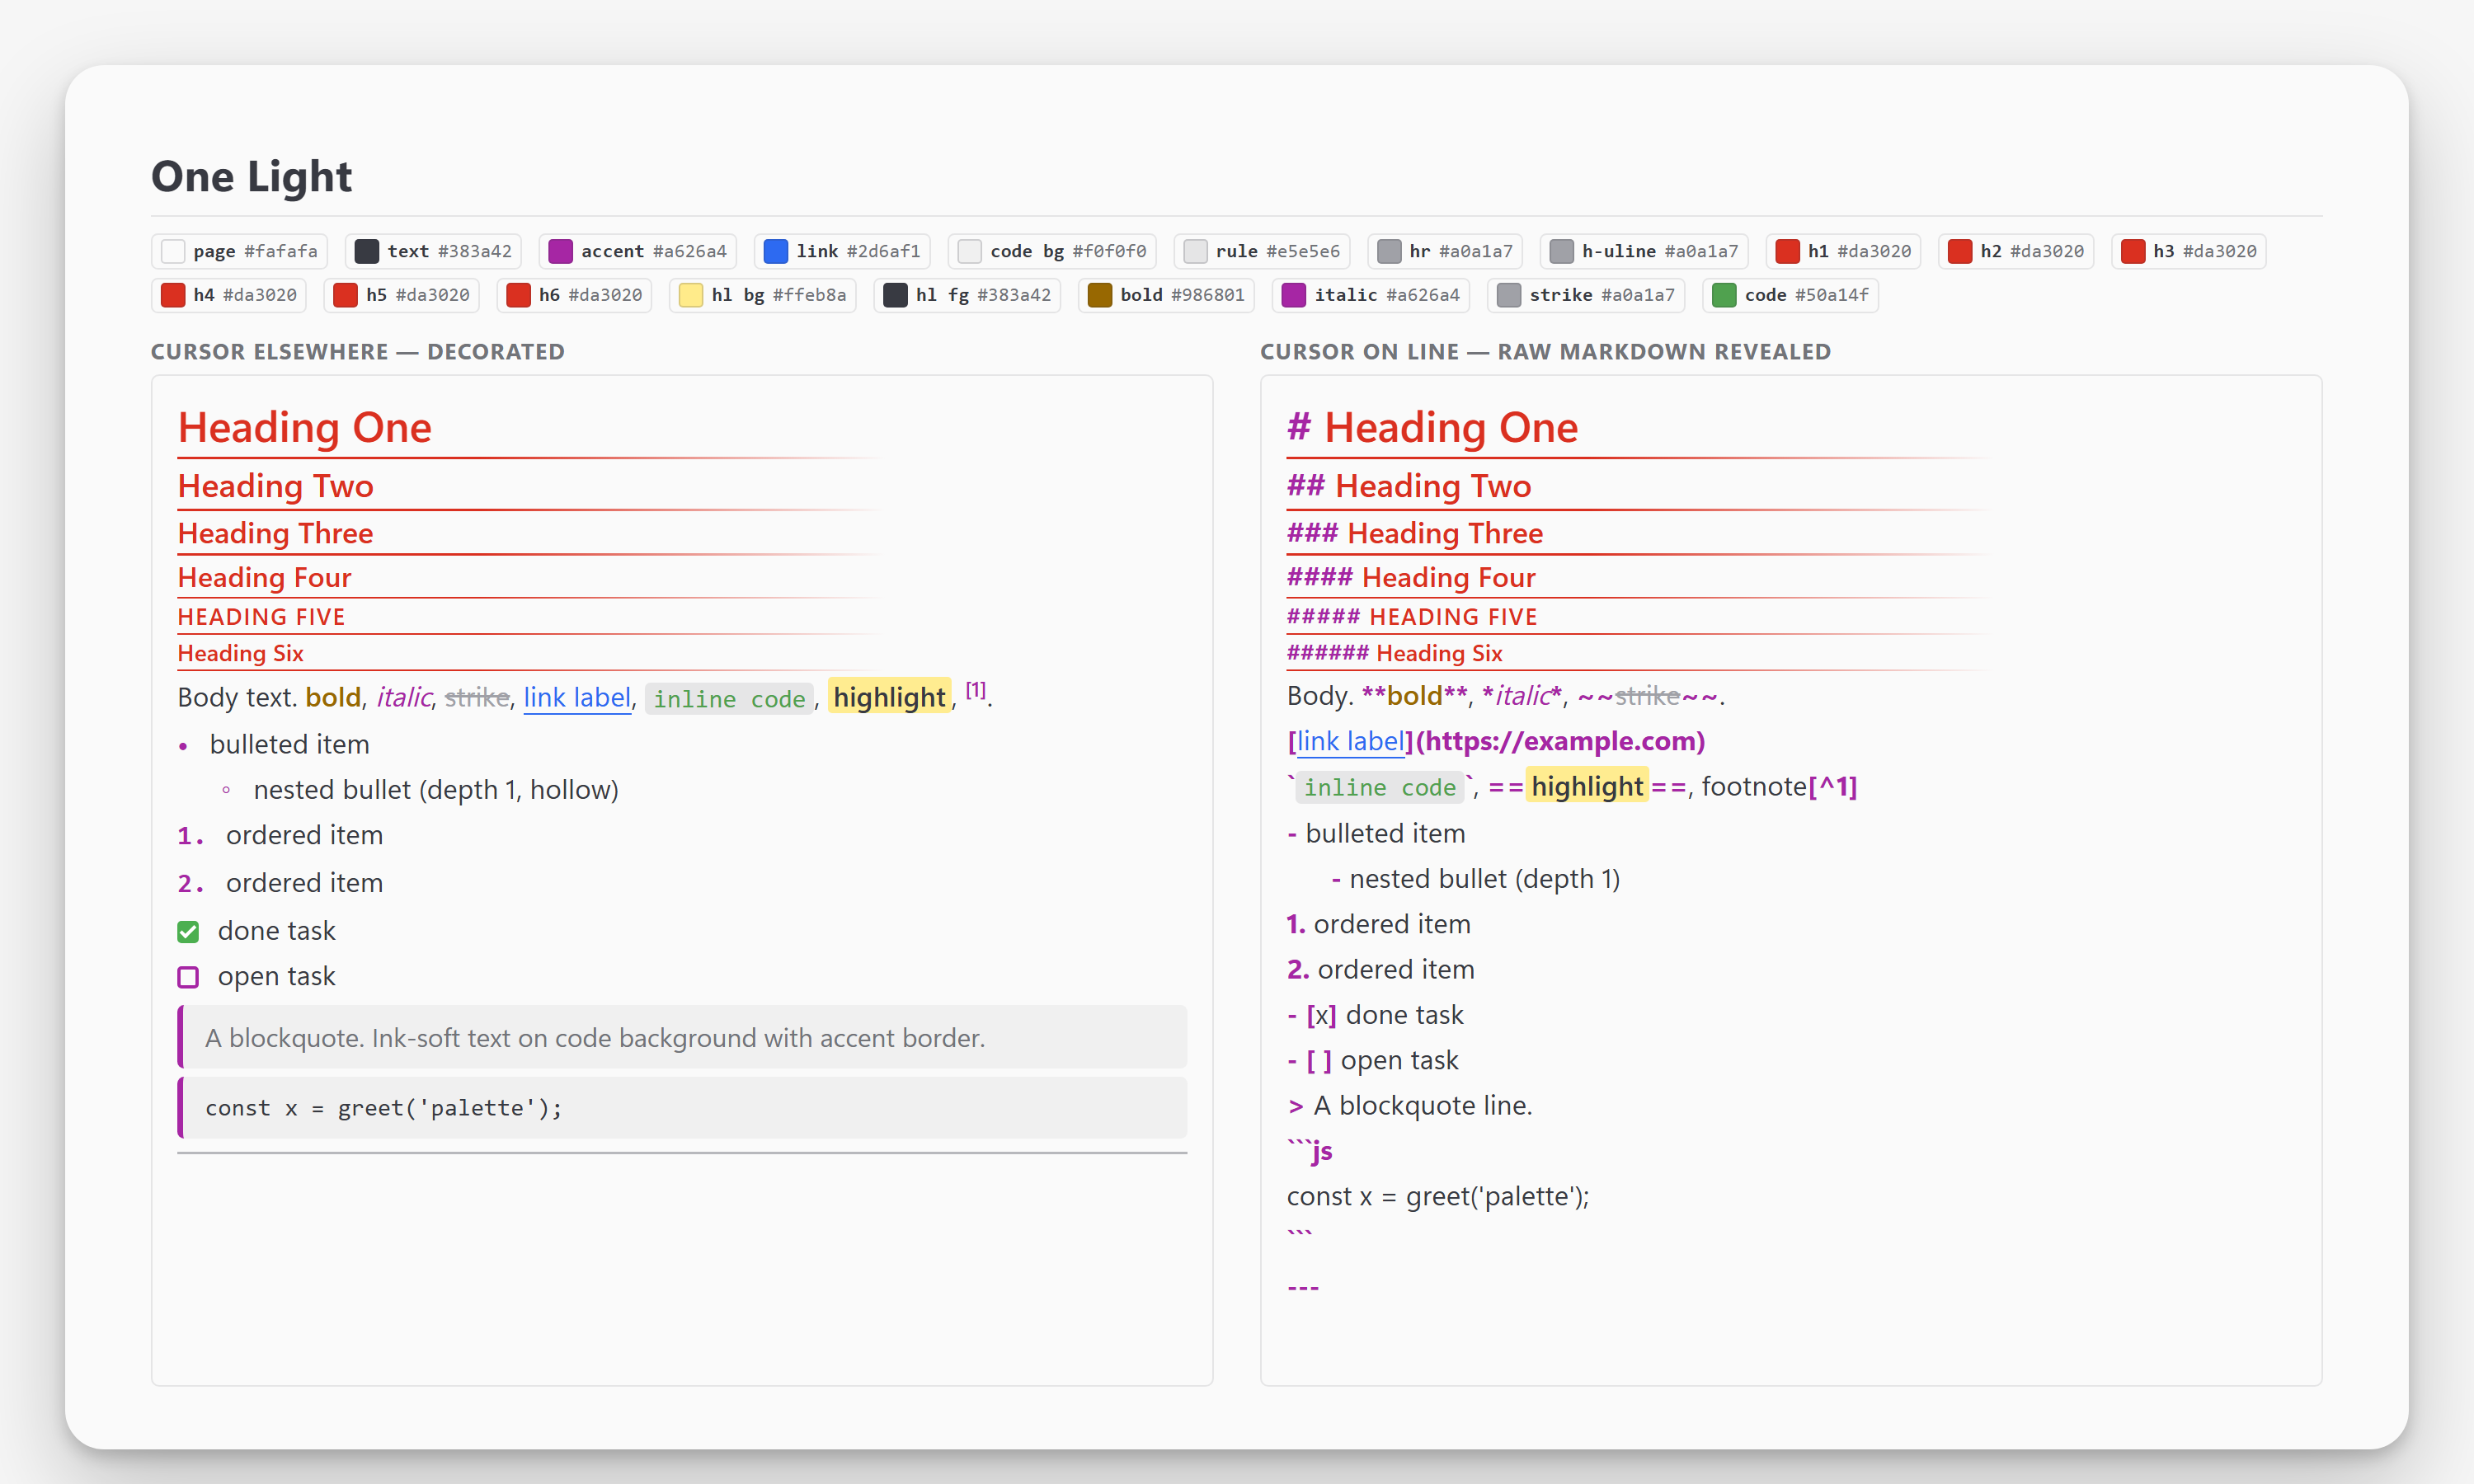Viewport: 2474px width, 1484px height.
Task: Click the decorated Heading One text
Action: [x=305, y=427]
